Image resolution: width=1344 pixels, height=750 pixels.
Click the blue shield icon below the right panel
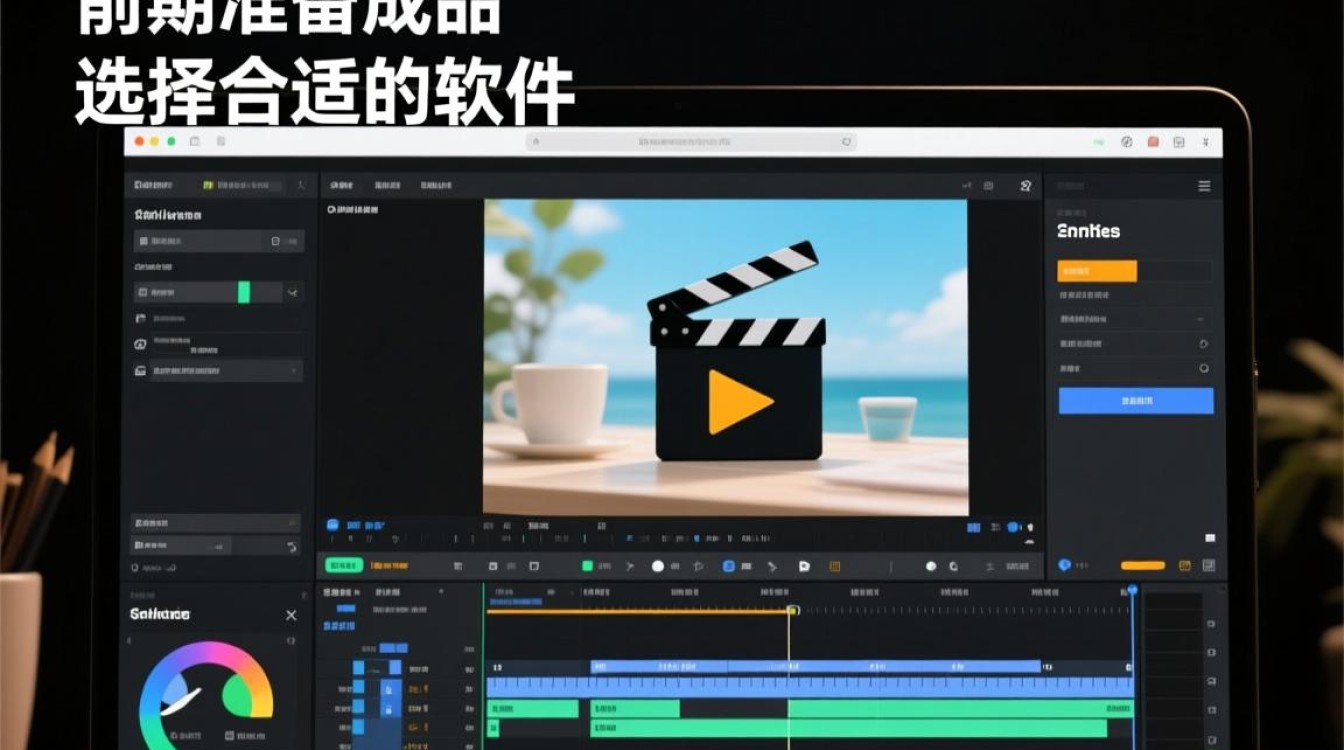pyautogui.click(x=1064, y=565)
